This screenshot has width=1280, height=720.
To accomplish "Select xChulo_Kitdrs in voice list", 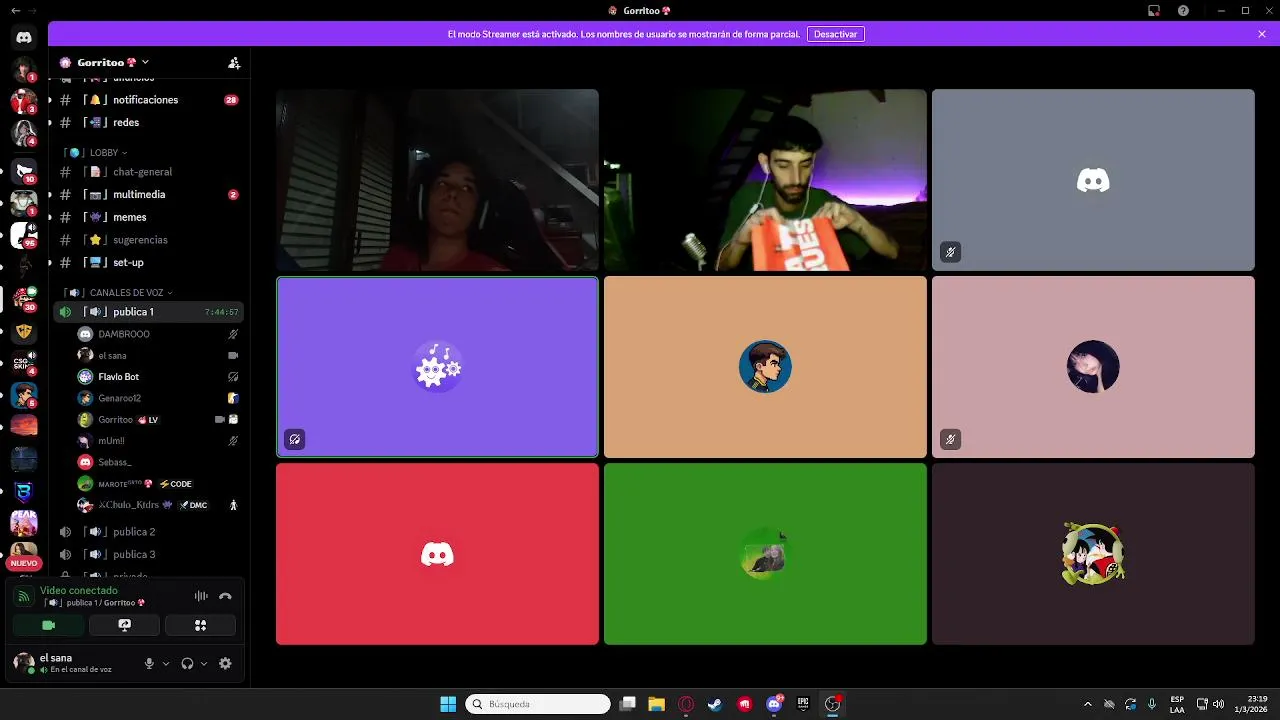I will 158,505.
